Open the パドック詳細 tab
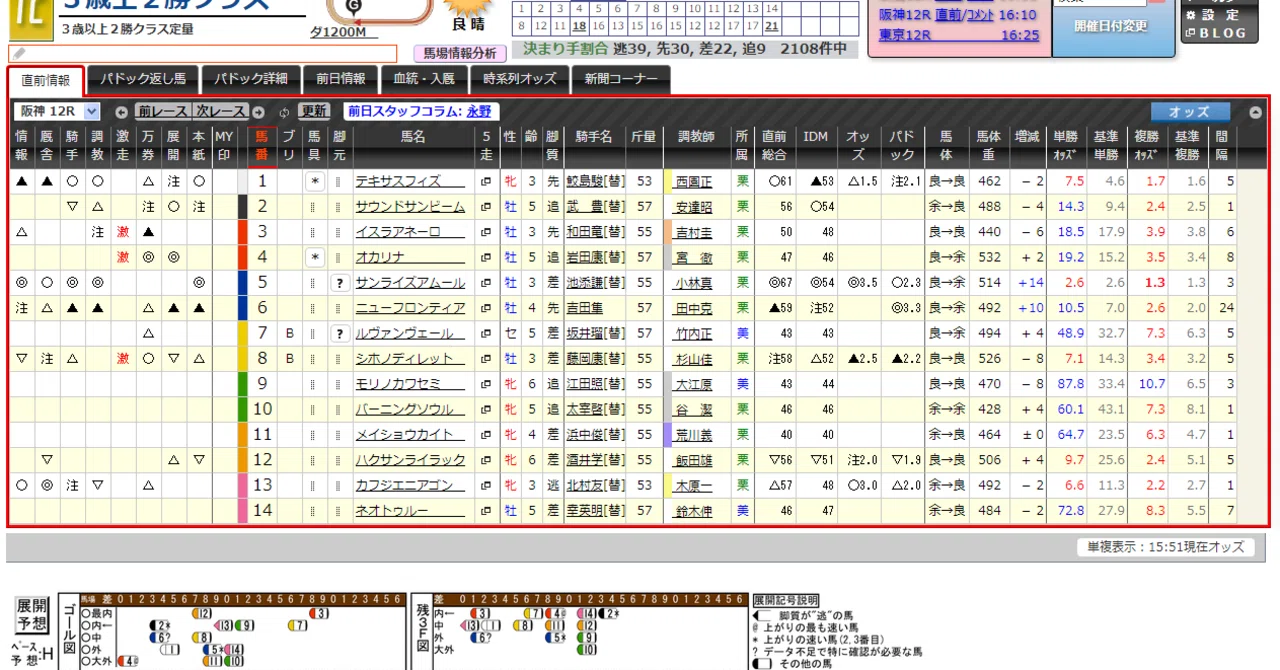The image size is (1280, 670). tap(250, 79)
